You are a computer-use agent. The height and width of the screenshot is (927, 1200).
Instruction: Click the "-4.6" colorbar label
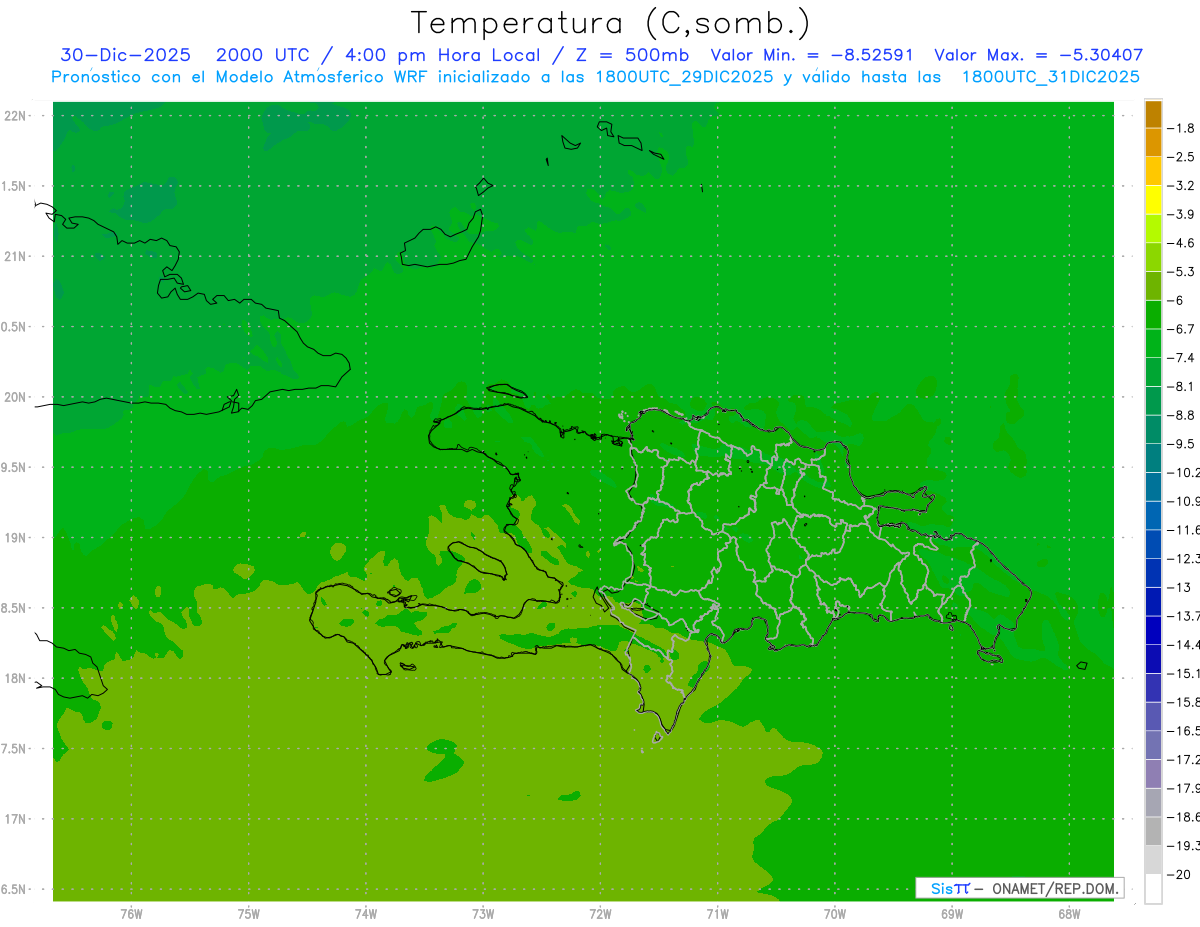coord(1182,243)
